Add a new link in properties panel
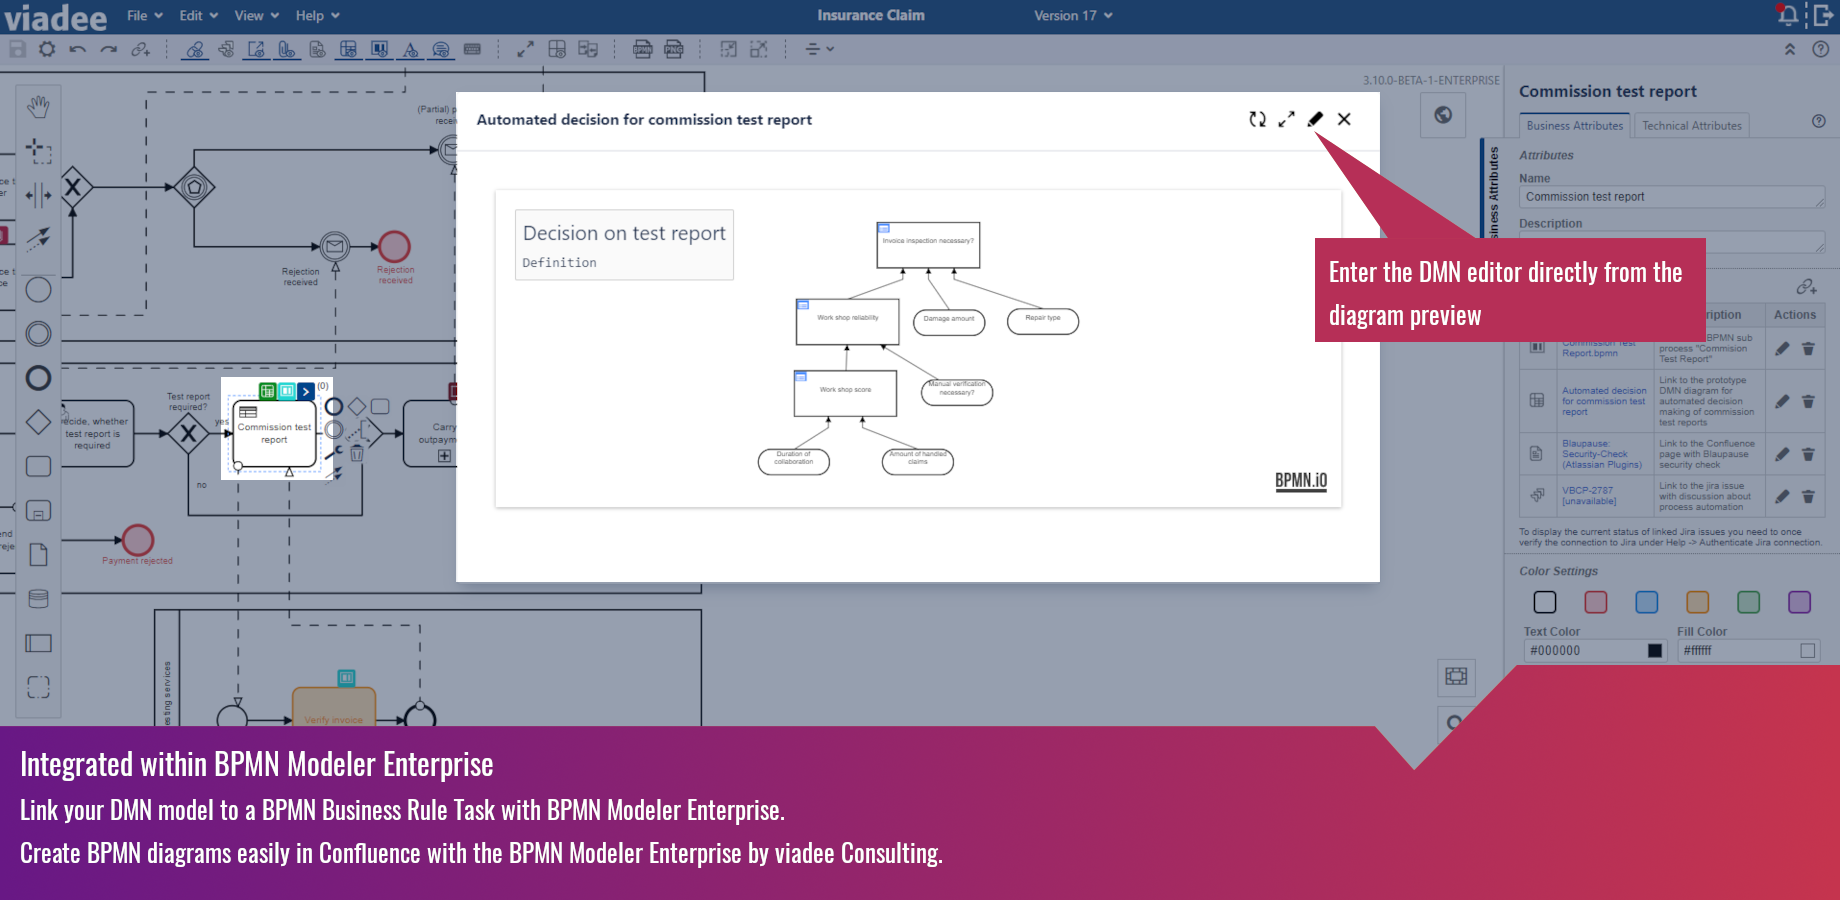Screen dimensions: 1840x900 click(x=1806, y=287)
